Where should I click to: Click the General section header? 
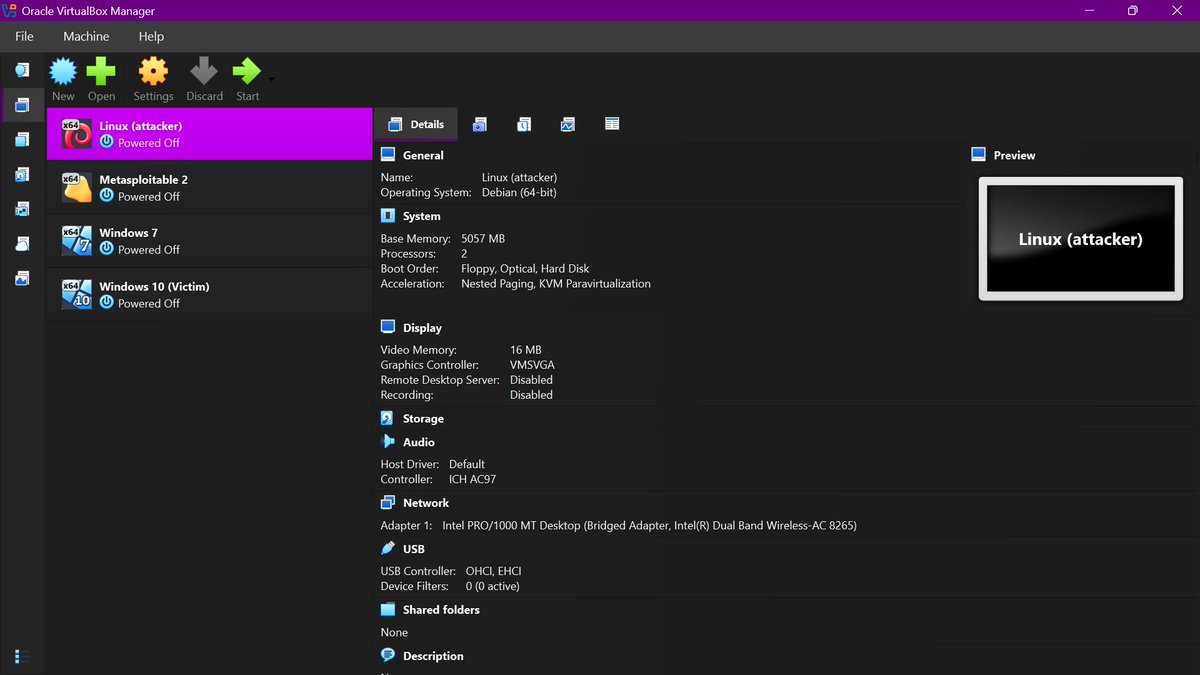point(423,155)
